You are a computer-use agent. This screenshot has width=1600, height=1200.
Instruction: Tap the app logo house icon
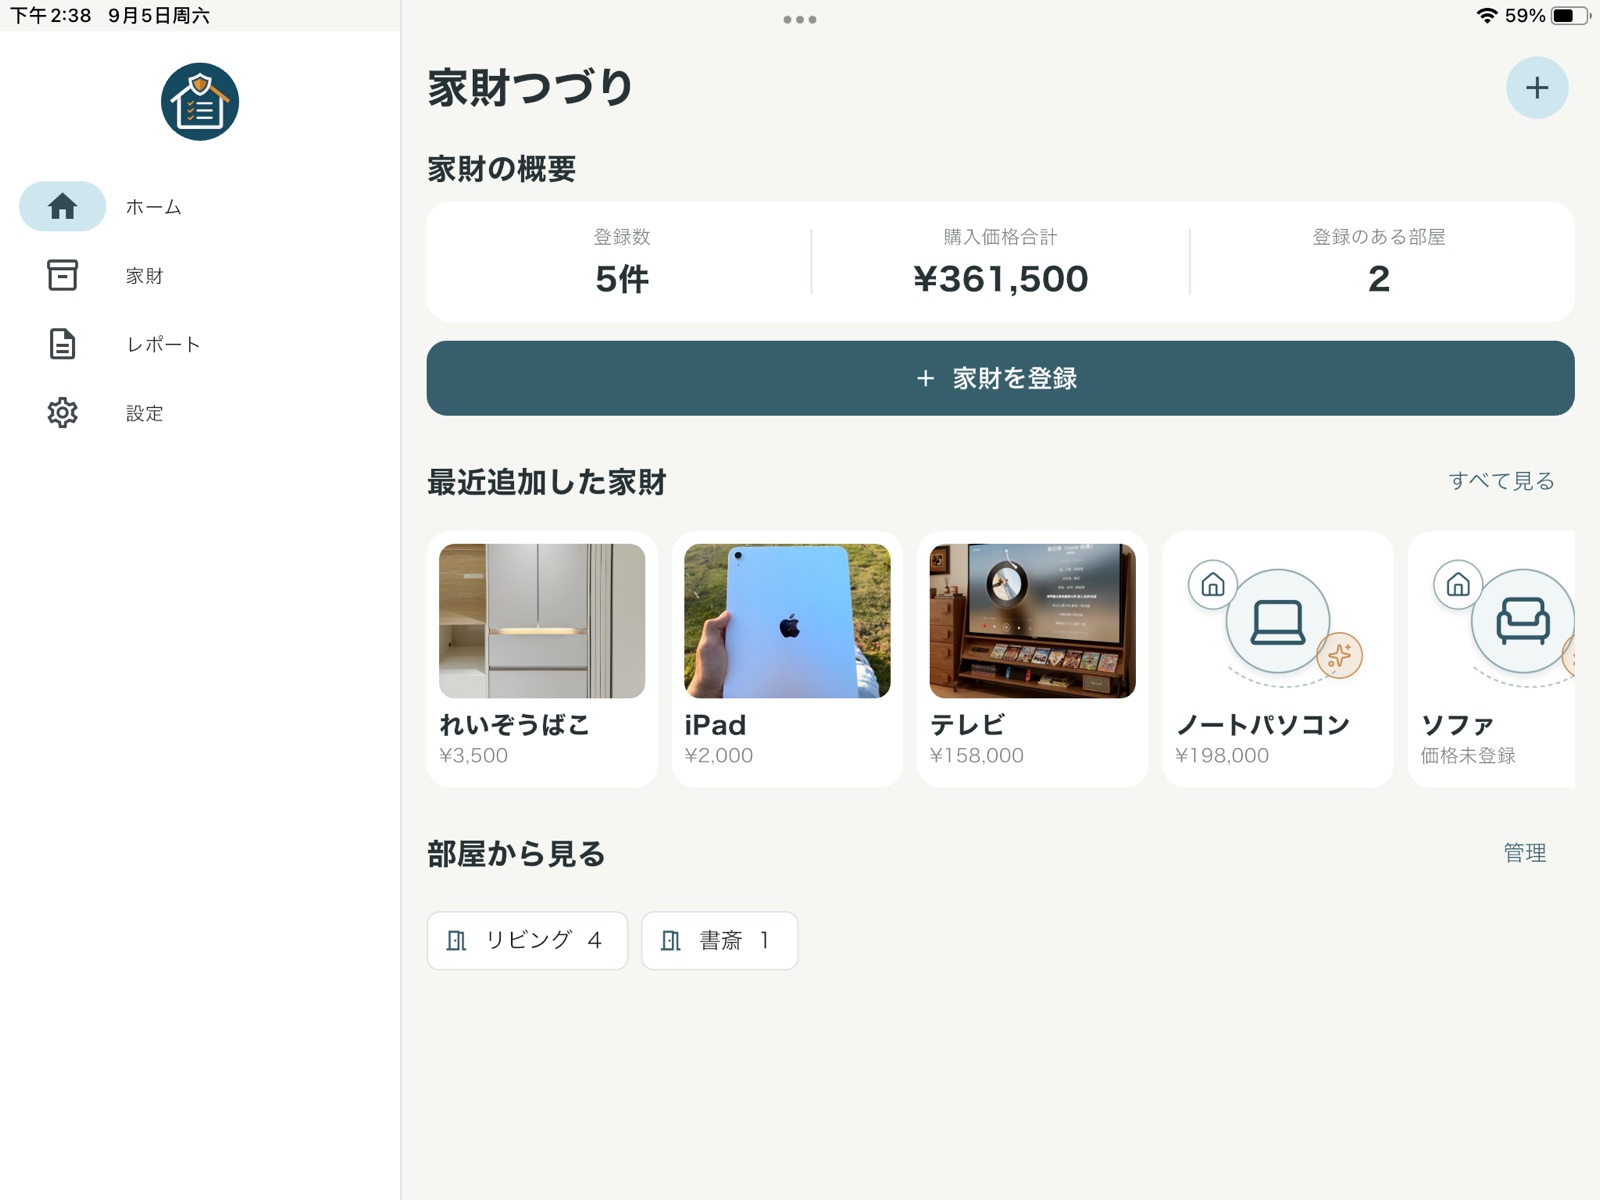(200, 102)
